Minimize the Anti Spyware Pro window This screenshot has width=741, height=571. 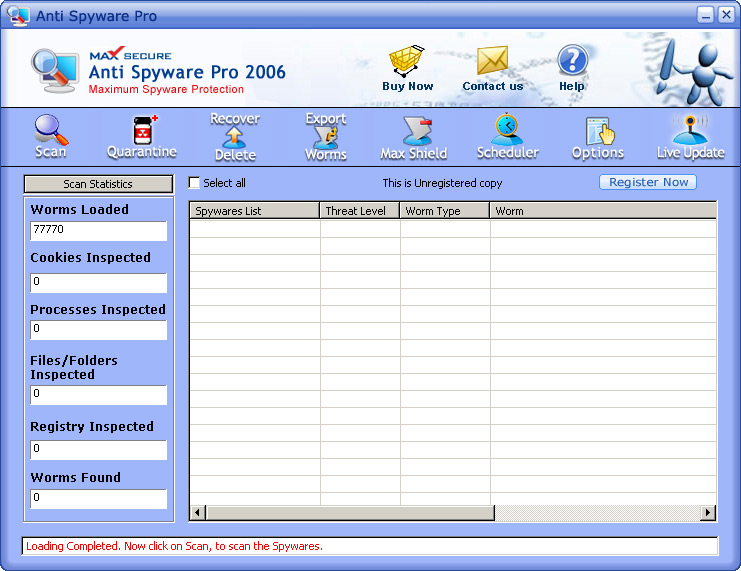click(706, 15)
